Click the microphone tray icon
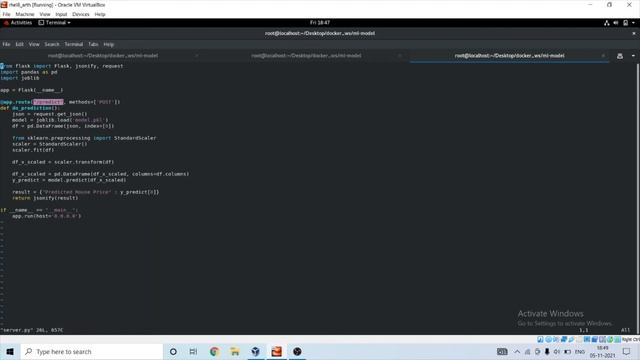 click(547, 351)
